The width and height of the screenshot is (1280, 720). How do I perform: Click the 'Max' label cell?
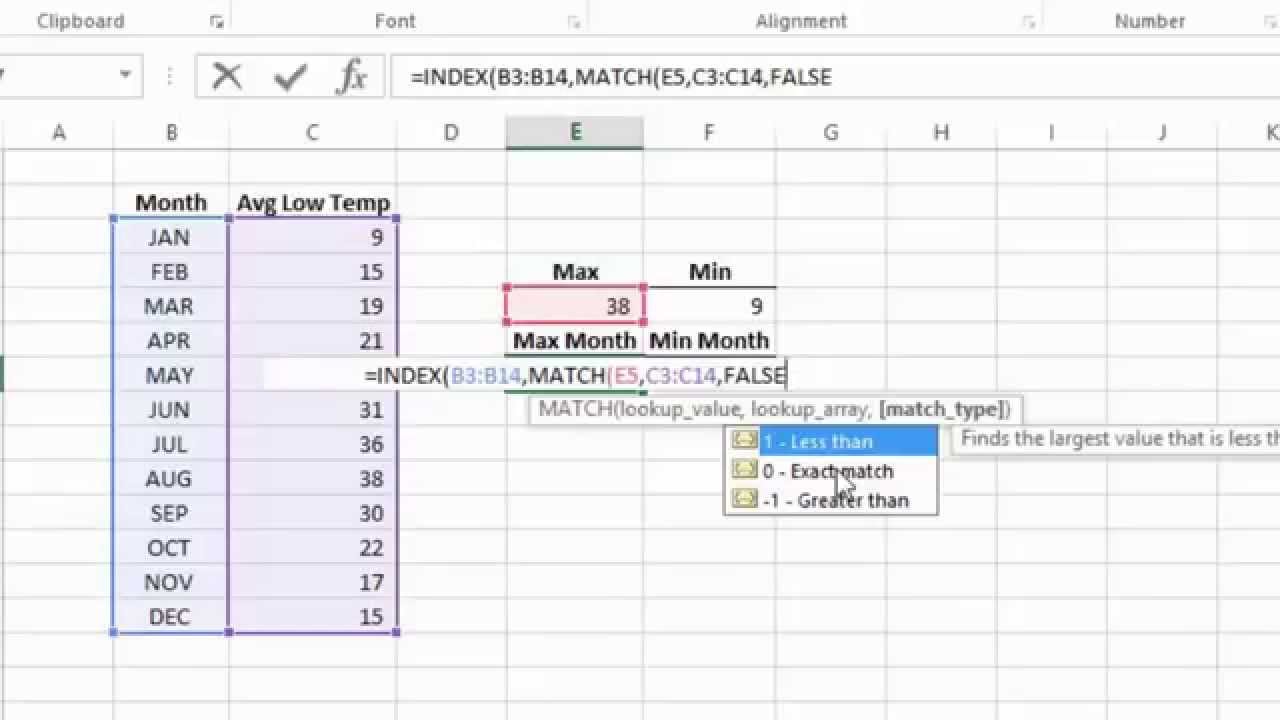575,272
